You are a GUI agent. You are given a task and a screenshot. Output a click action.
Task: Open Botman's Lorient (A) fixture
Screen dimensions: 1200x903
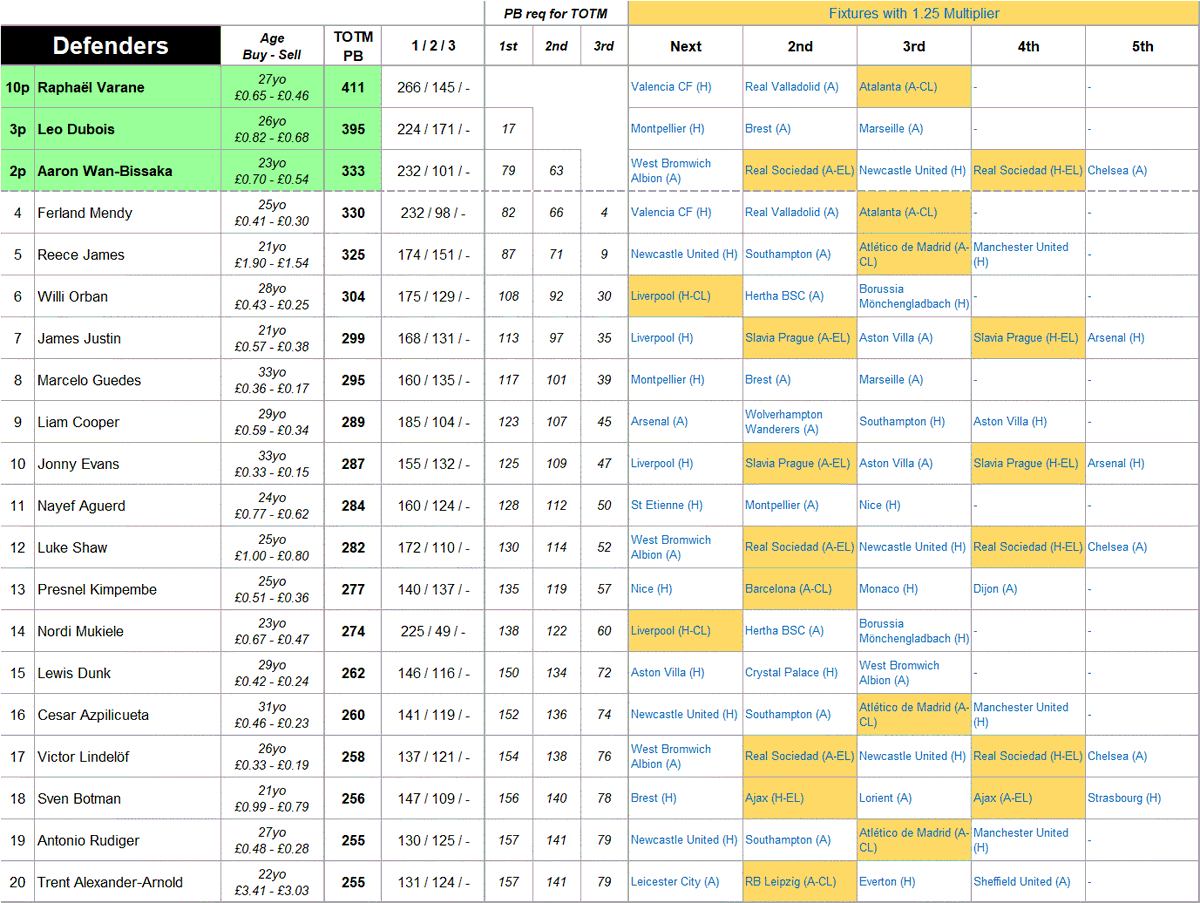[x=885, y=799]
